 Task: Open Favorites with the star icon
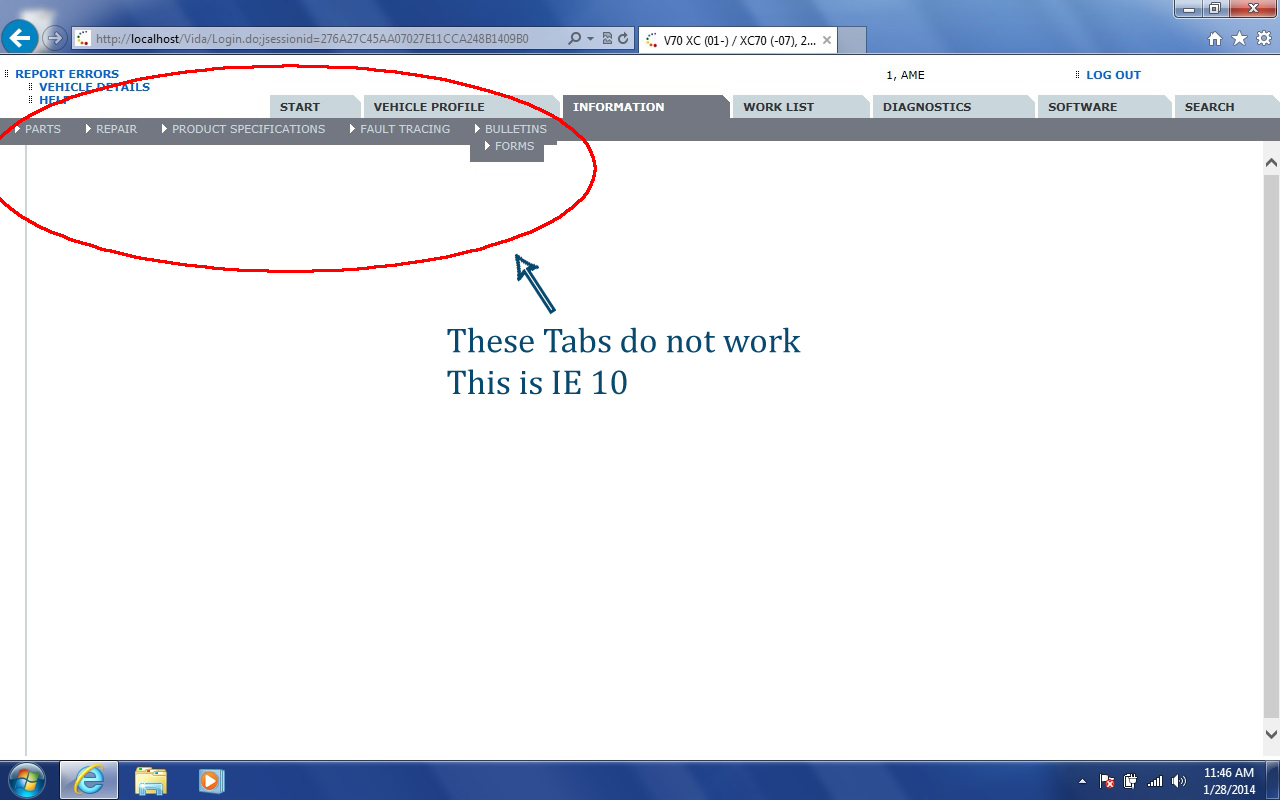pos(1239,39)
